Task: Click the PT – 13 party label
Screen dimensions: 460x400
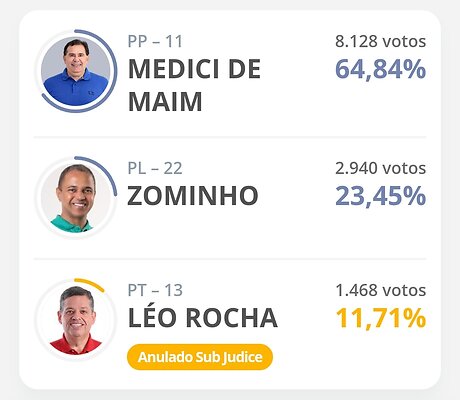Action: coord(155,290)
